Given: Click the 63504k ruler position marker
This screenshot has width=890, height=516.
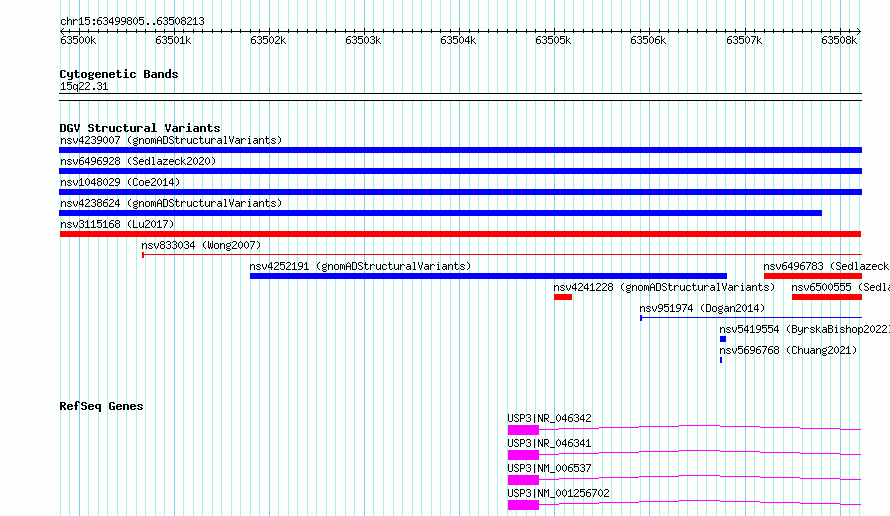Looking at the screenshot, I should point(458,40).
